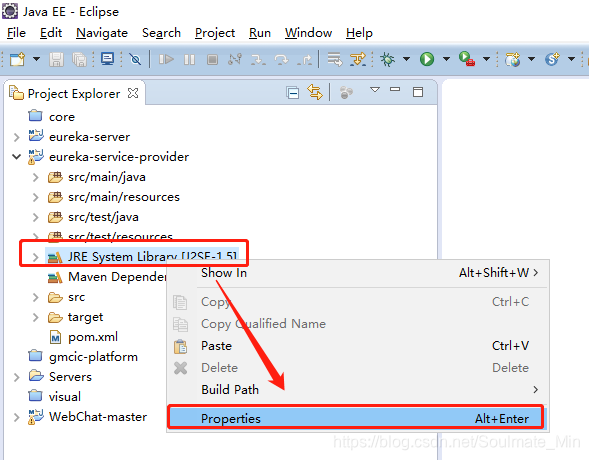Expand the JRE System Library node
The width and height of the screenshot is (589, 460).
coord(35,257)
